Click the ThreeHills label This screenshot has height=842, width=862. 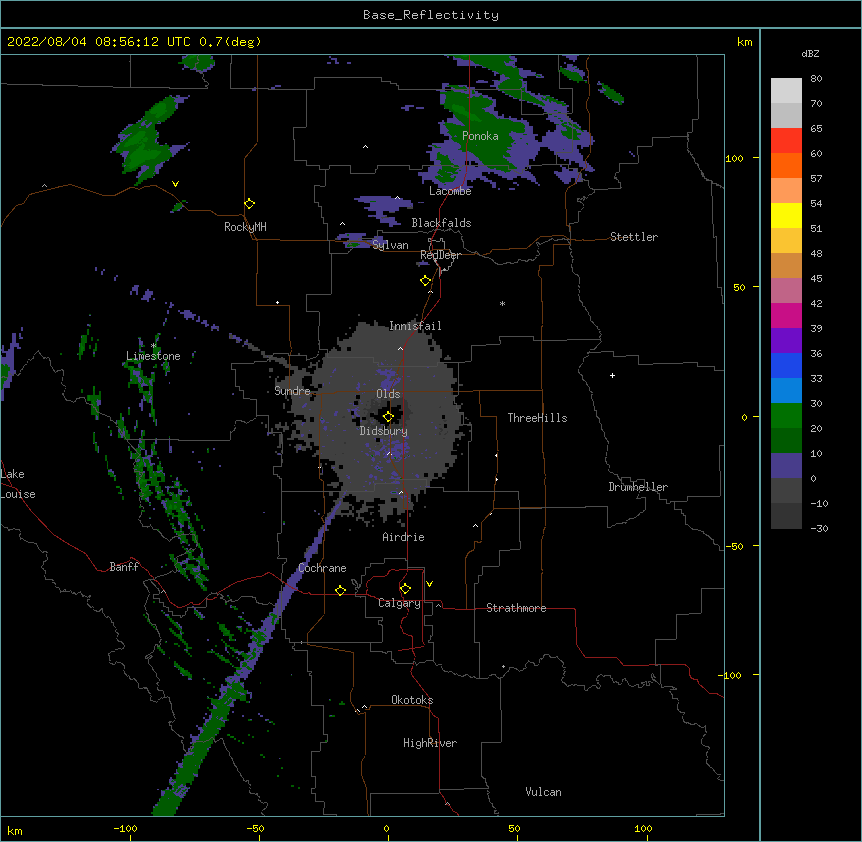(537, 418)
